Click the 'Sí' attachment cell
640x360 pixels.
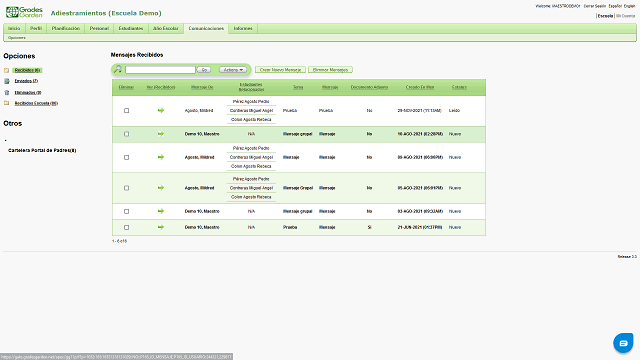[x=369, y=227]
